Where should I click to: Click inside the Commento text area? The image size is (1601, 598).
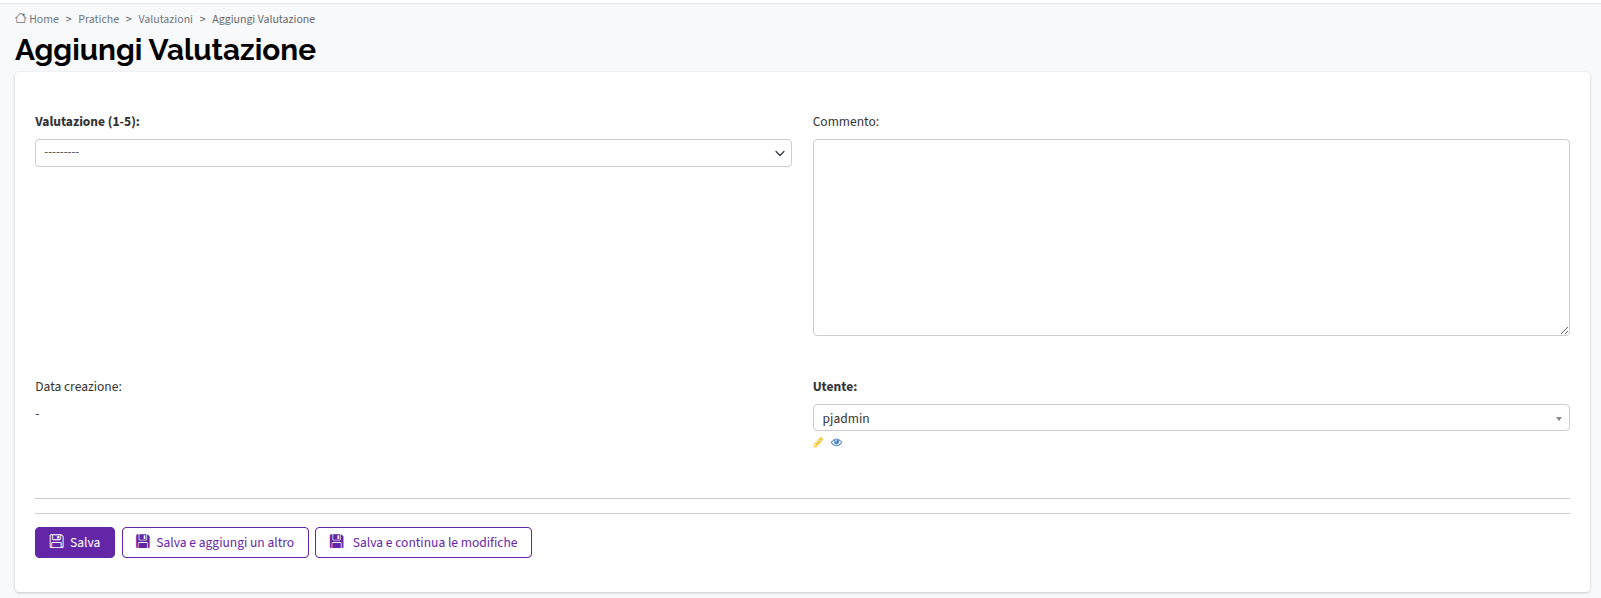click(x=1190, y=237)
